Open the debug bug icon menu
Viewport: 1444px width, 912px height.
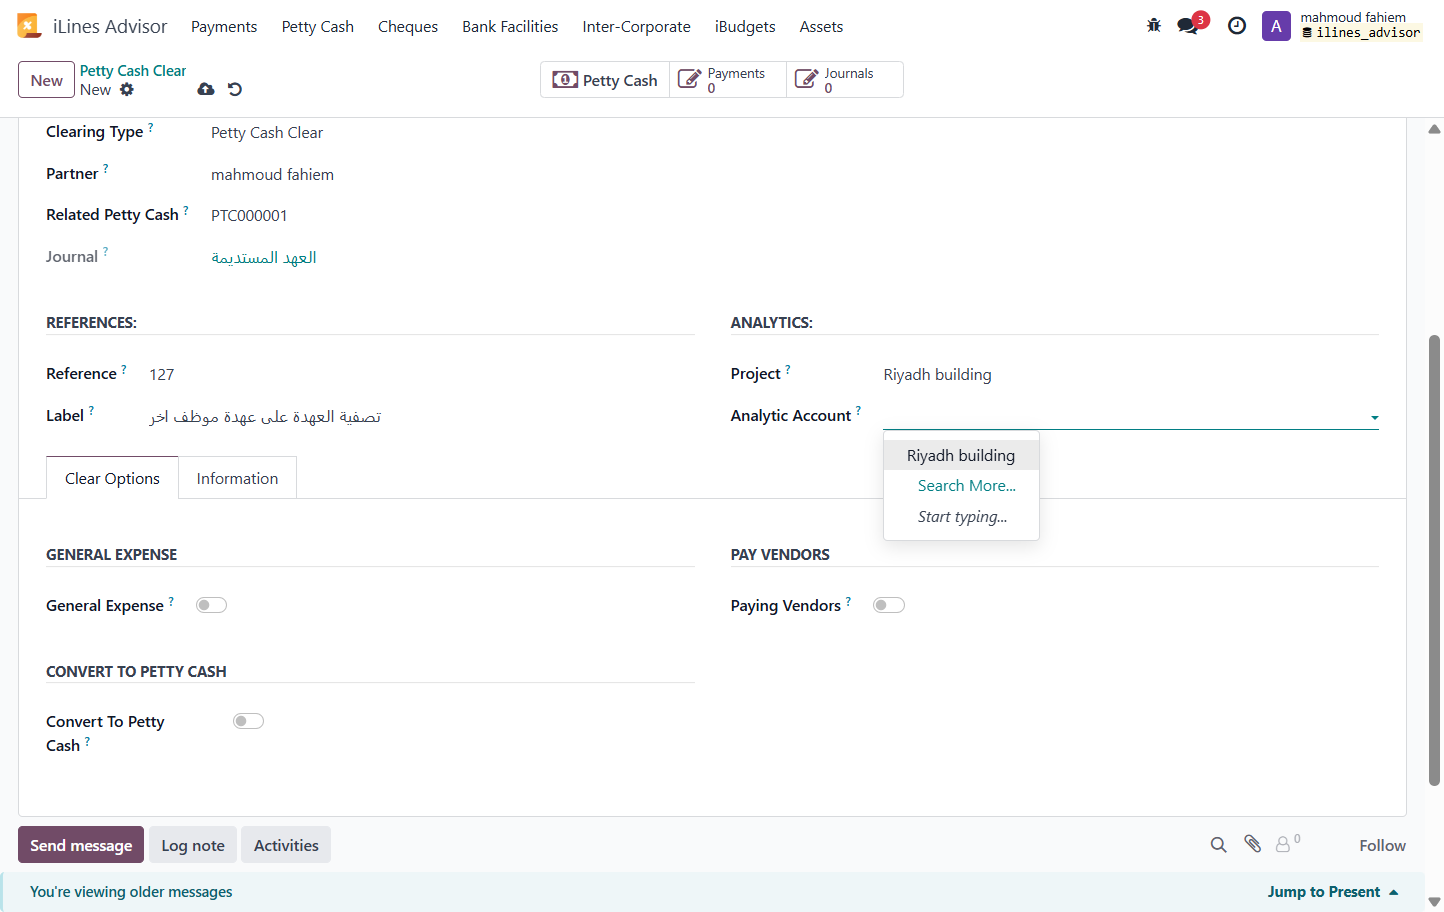[x=1154, y=26]
